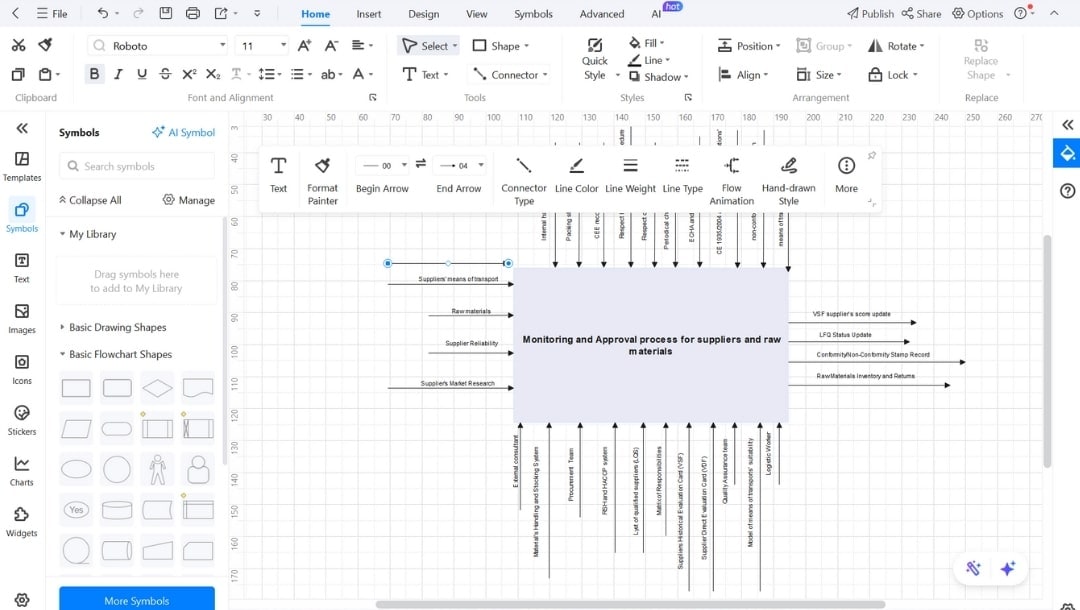Screen dimensions: 1080x610
Task: Open the Icons sidebar panel
Action: [22, 370]
